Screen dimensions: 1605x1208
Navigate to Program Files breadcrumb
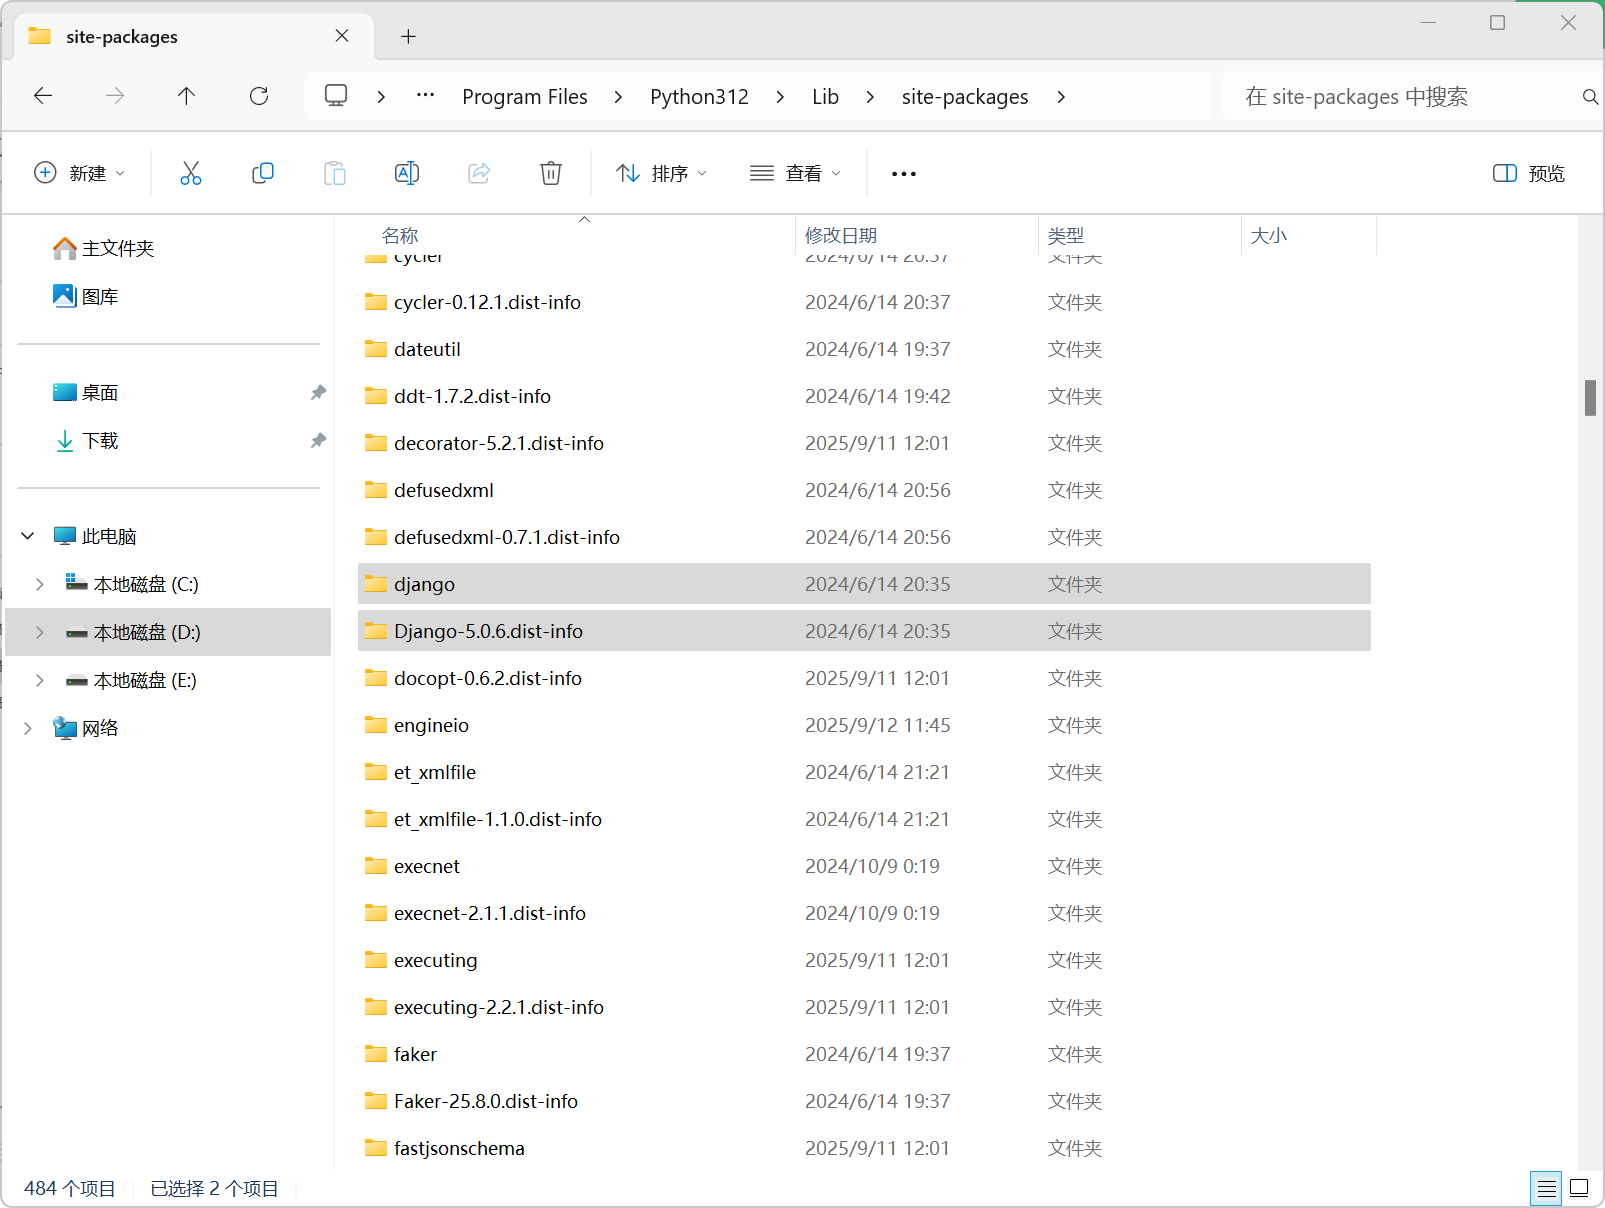click(525, 97)
